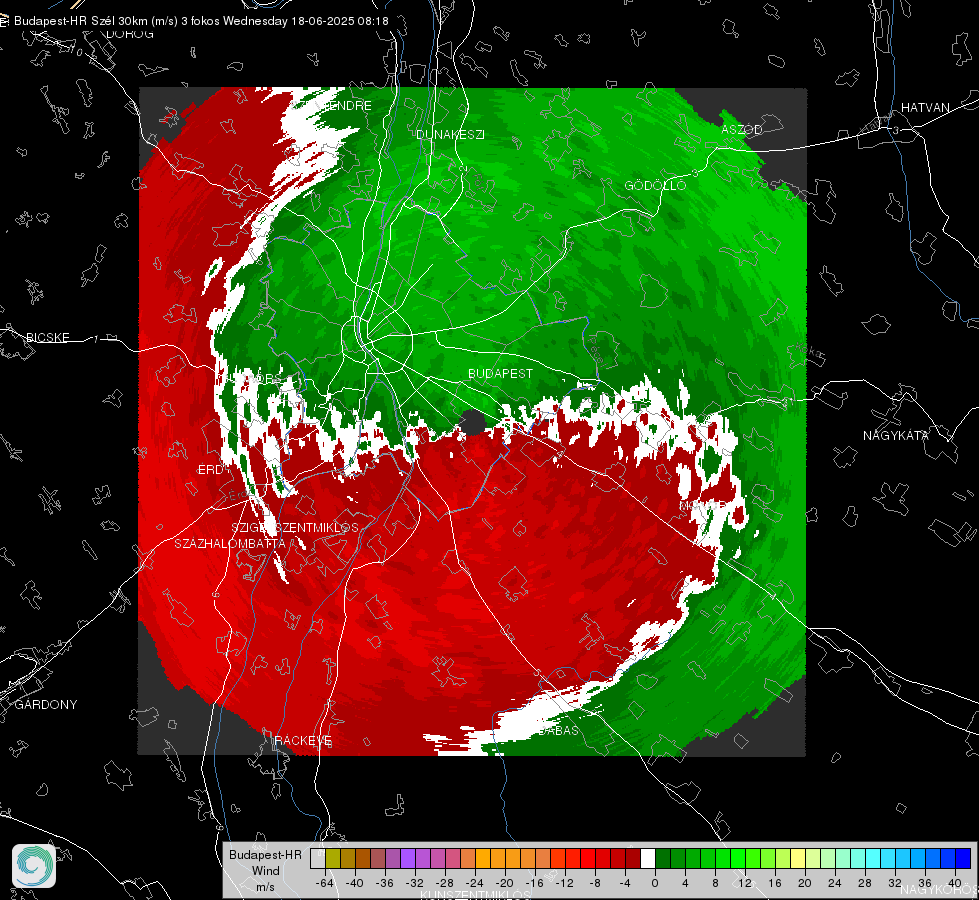Screen dimensions: 979x900
Task: Click road number 3 beside HATVAN
Action: [x=895, y=131]
